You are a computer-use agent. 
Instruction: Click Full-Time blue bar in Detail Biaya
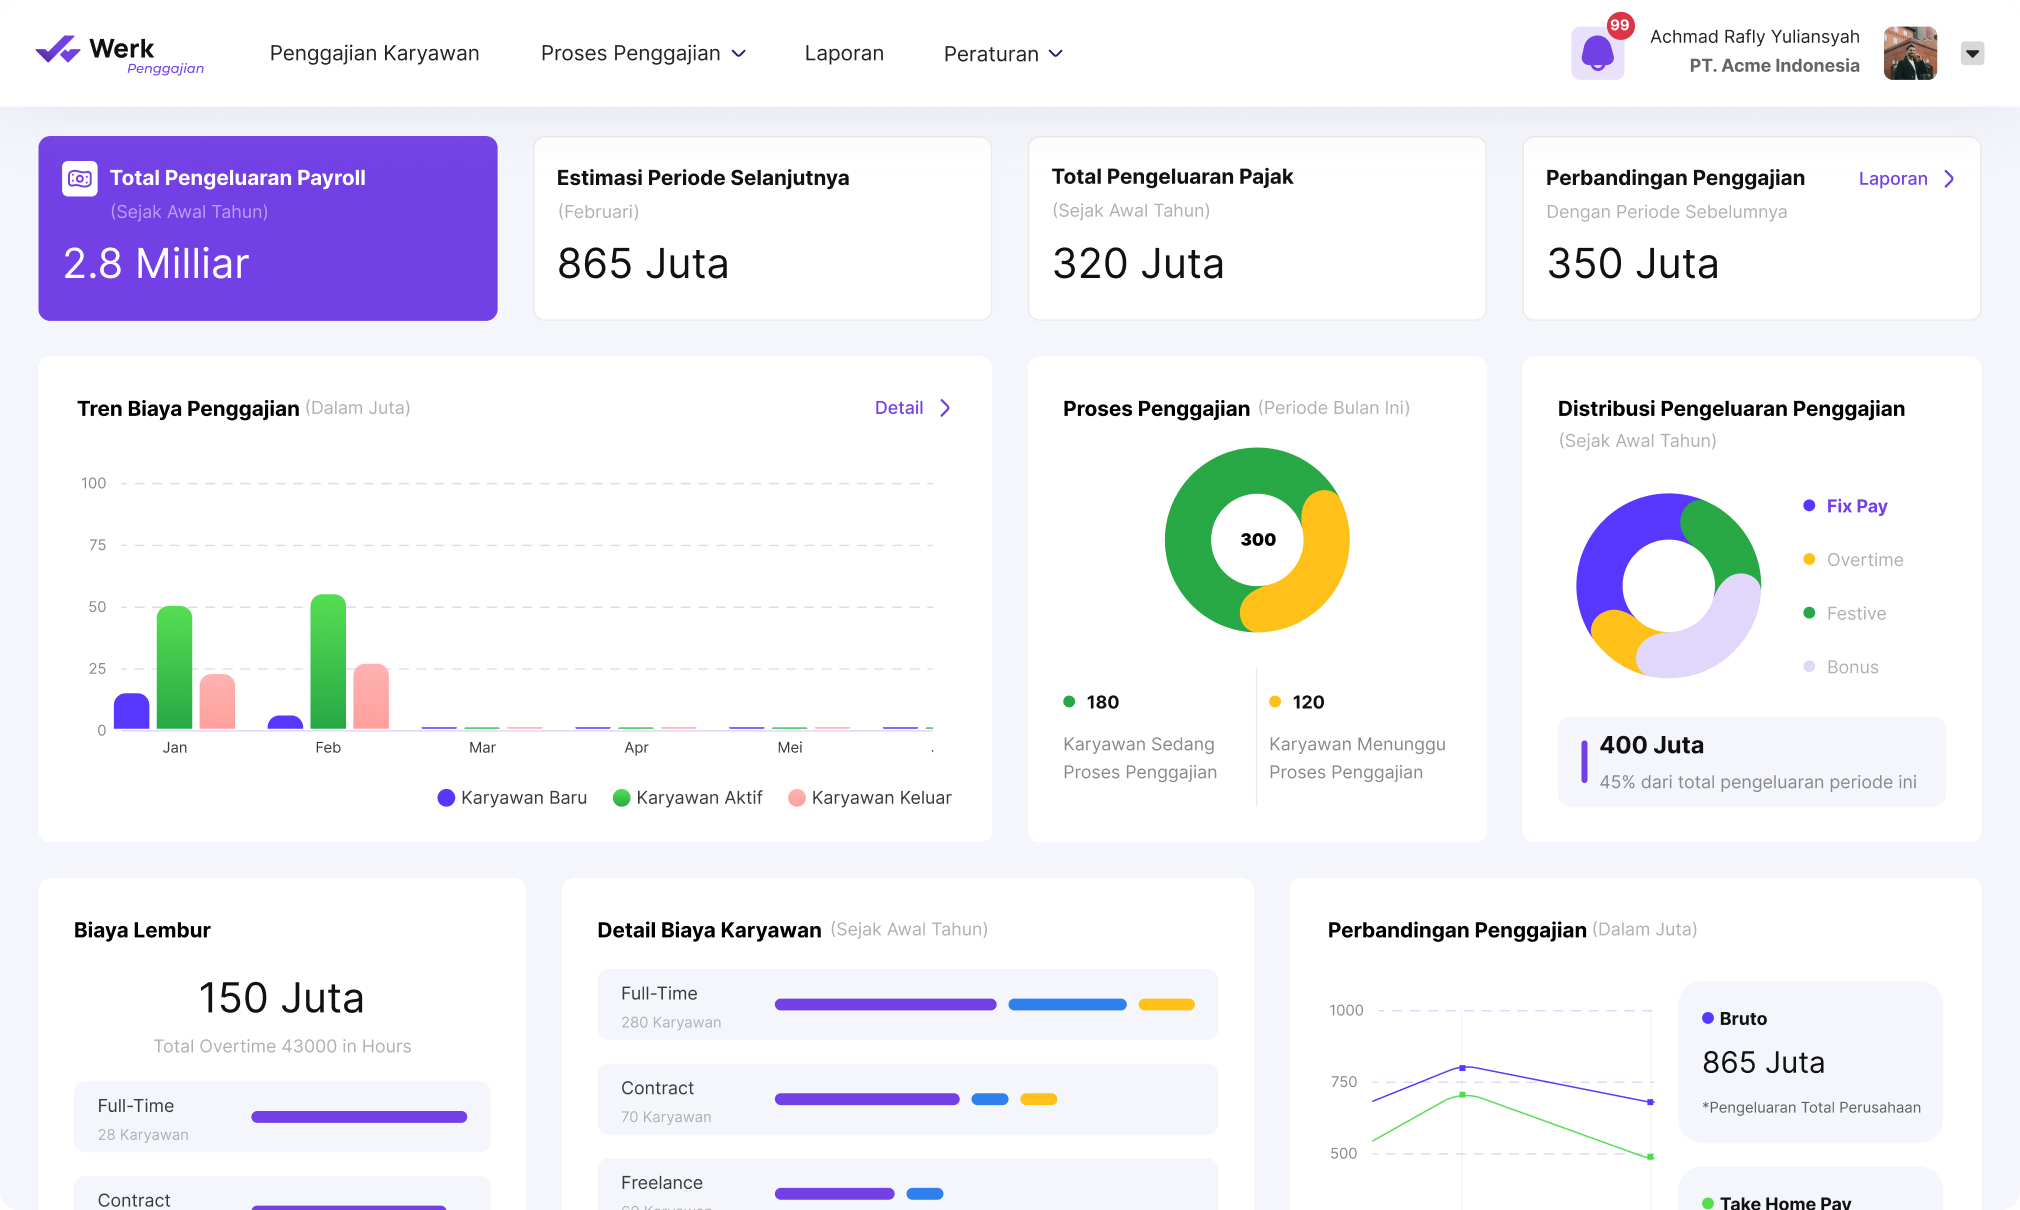coord(1067,1004)
